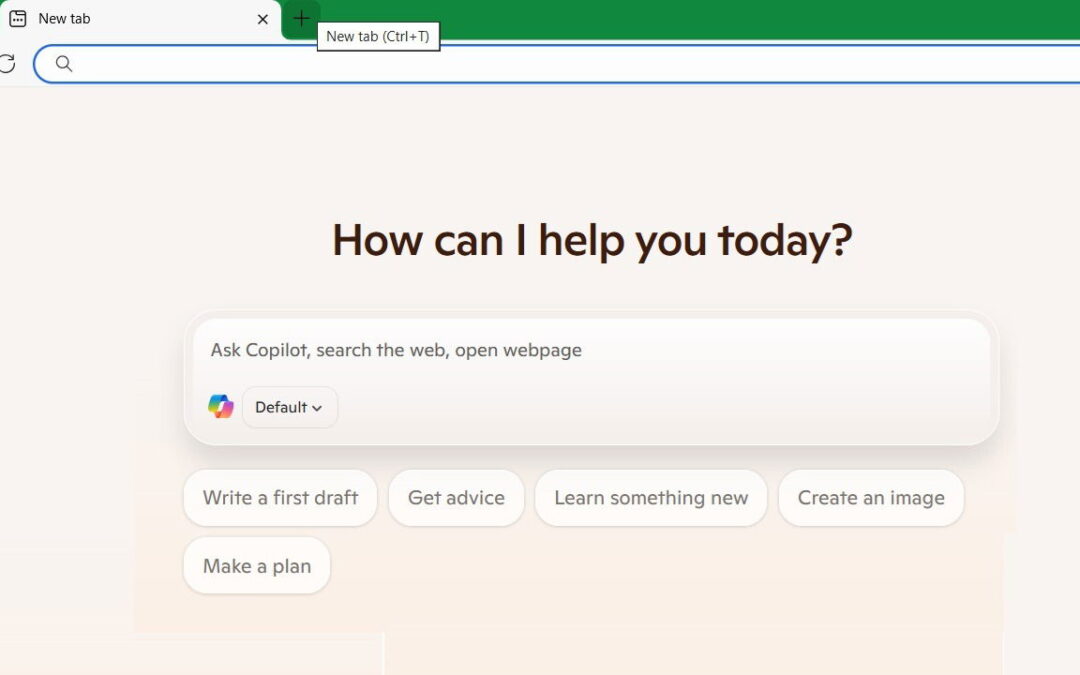The height and width of the screenshot is (675, 1080).
Task: Close the New tab with its X button
Action: (x=262, y=18)
